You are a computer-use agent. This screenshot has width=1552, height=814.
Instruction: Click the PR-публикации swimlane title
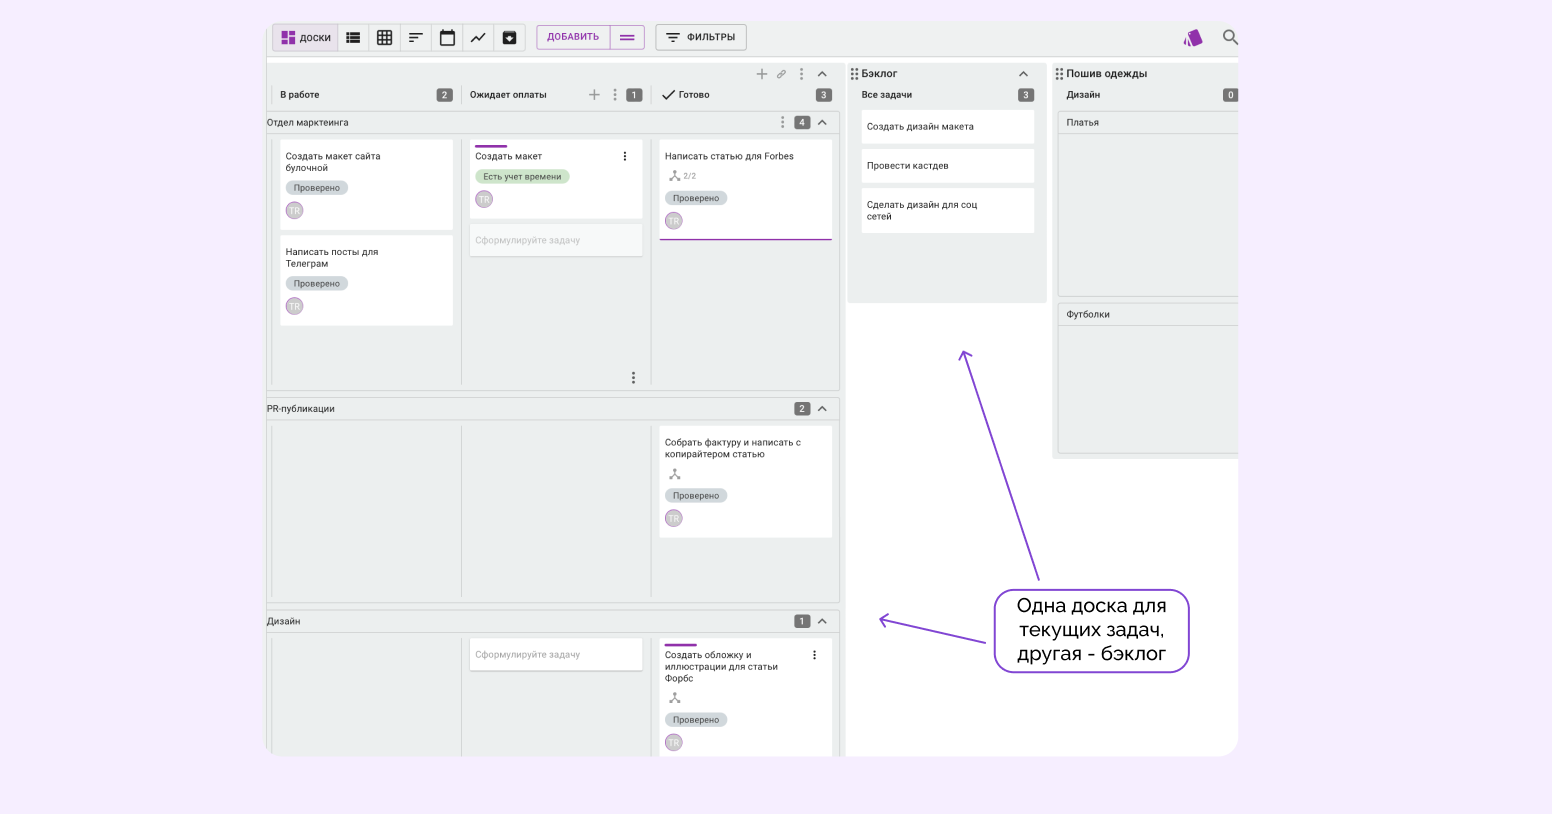[301, 409]
